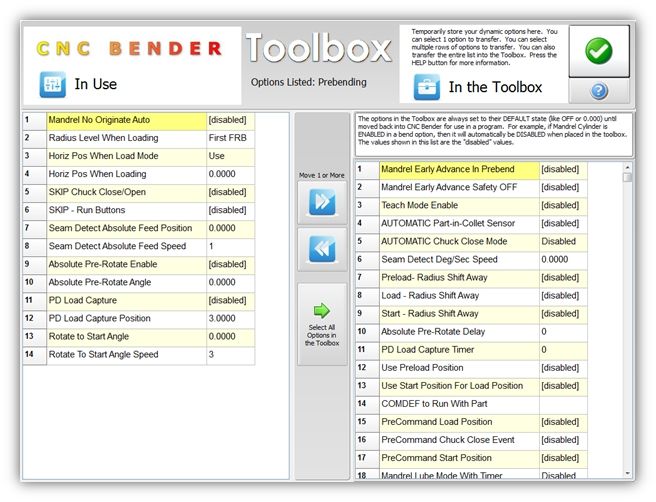Select Mandrel No Originate Auto row
Screen dimensions: 656x502
138,120
